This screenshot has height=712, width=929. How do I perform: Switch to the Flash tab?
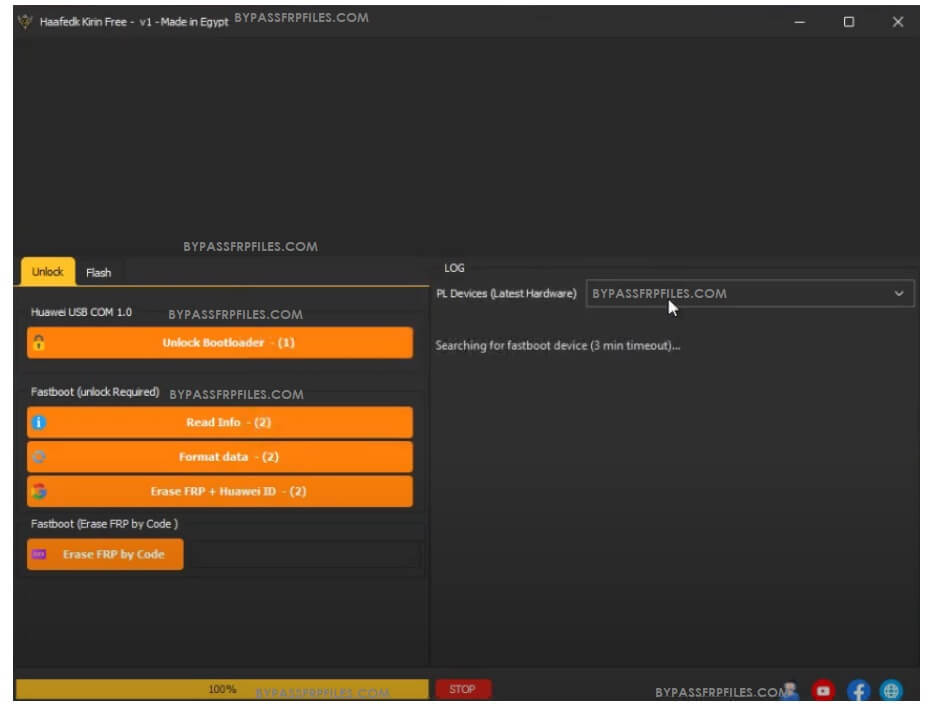(x=99, y=271)
